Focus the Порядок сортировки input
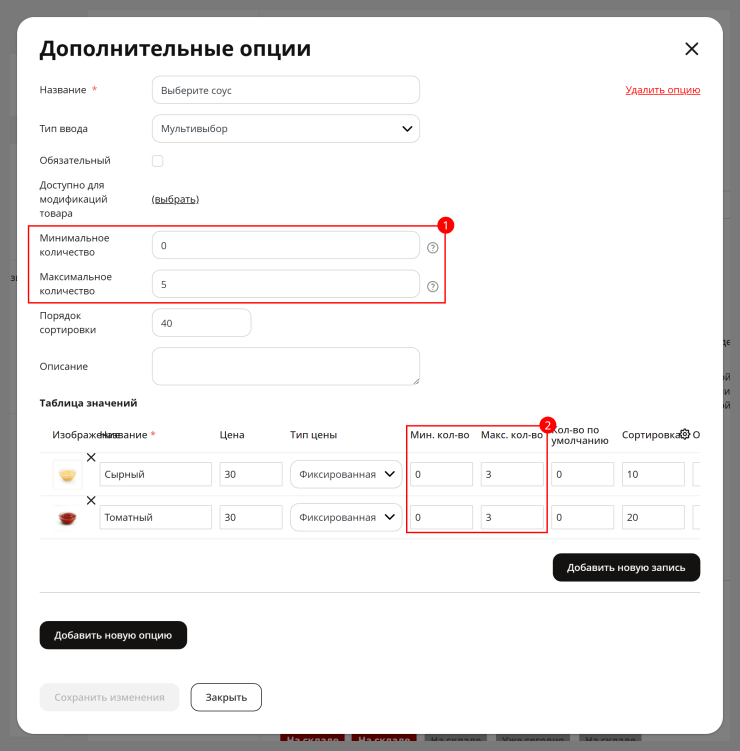 (x=202, y=323)
